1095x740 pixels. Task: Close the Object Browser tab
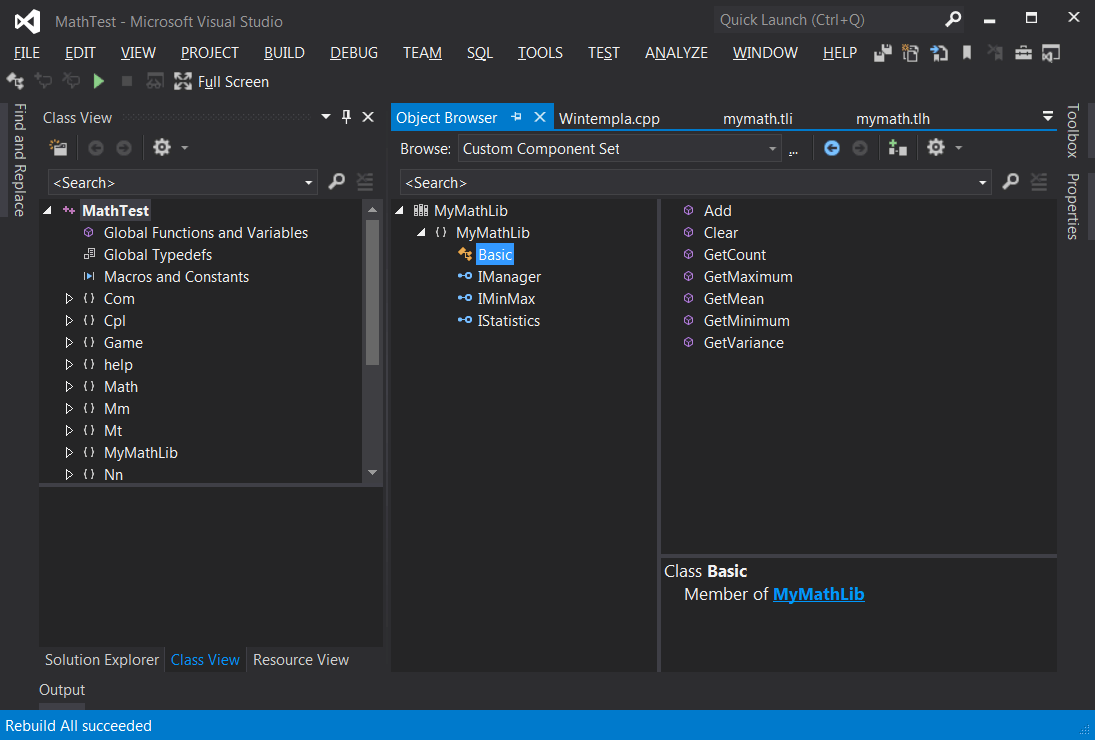[540, 117]
